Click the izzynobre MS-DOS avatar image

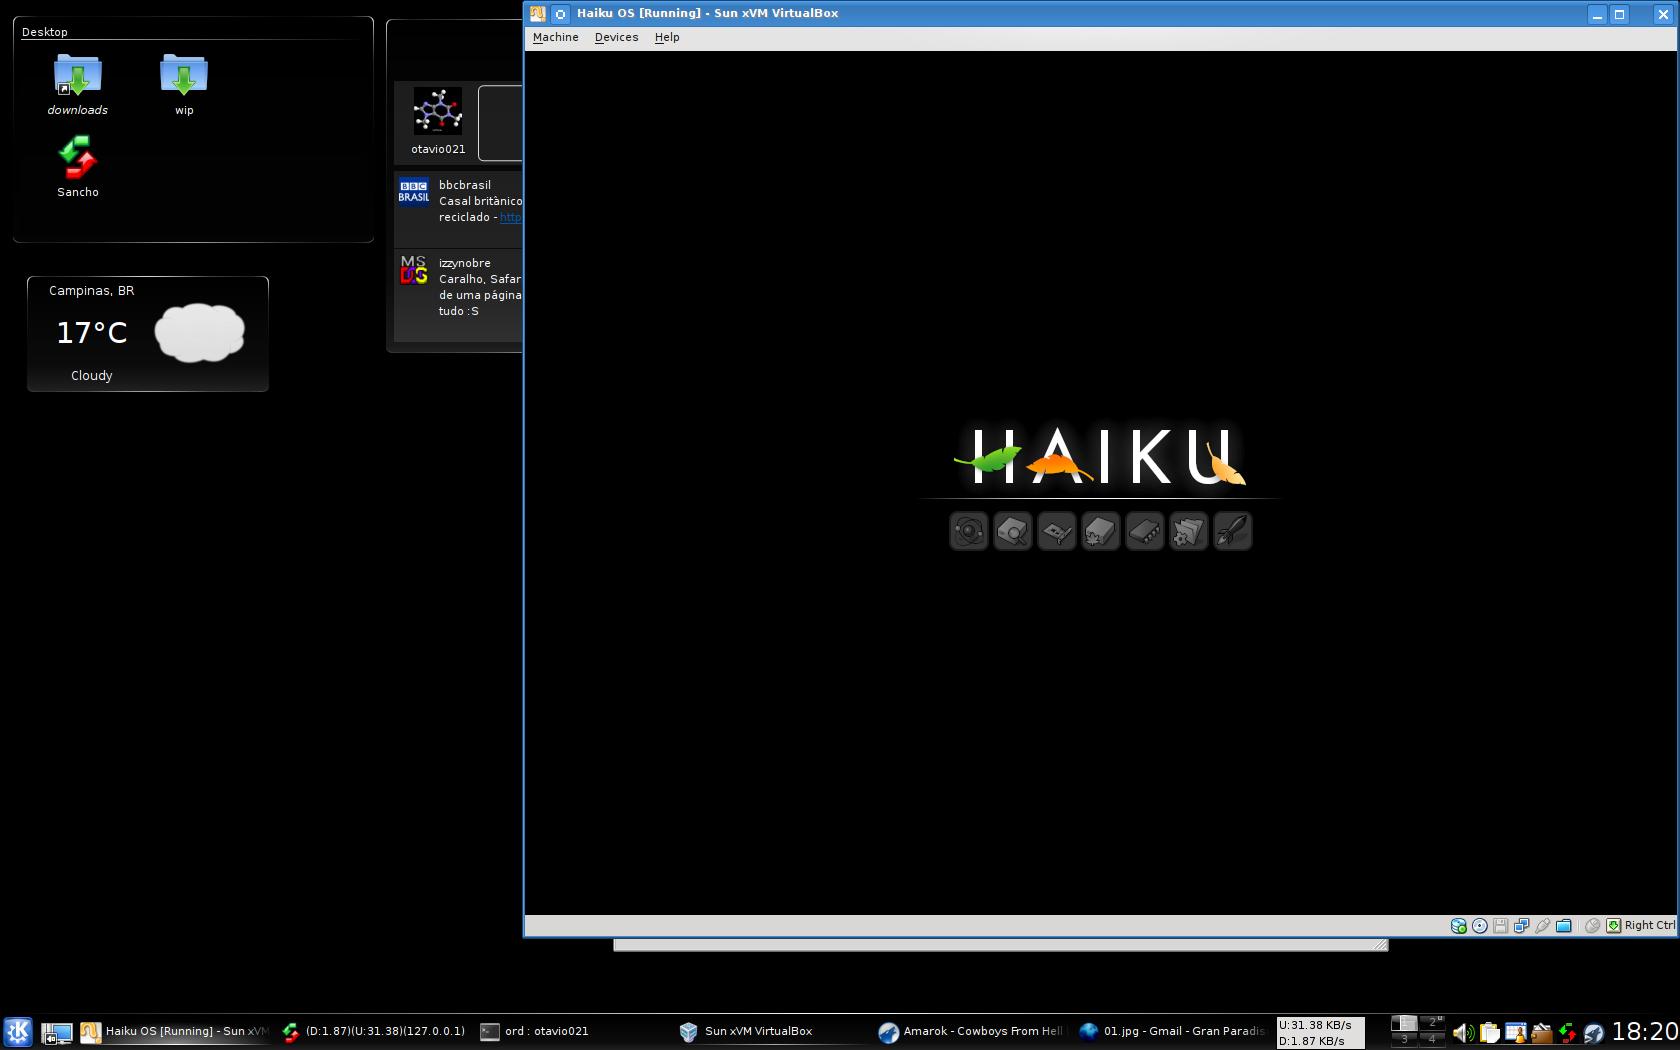click(414, 270)
